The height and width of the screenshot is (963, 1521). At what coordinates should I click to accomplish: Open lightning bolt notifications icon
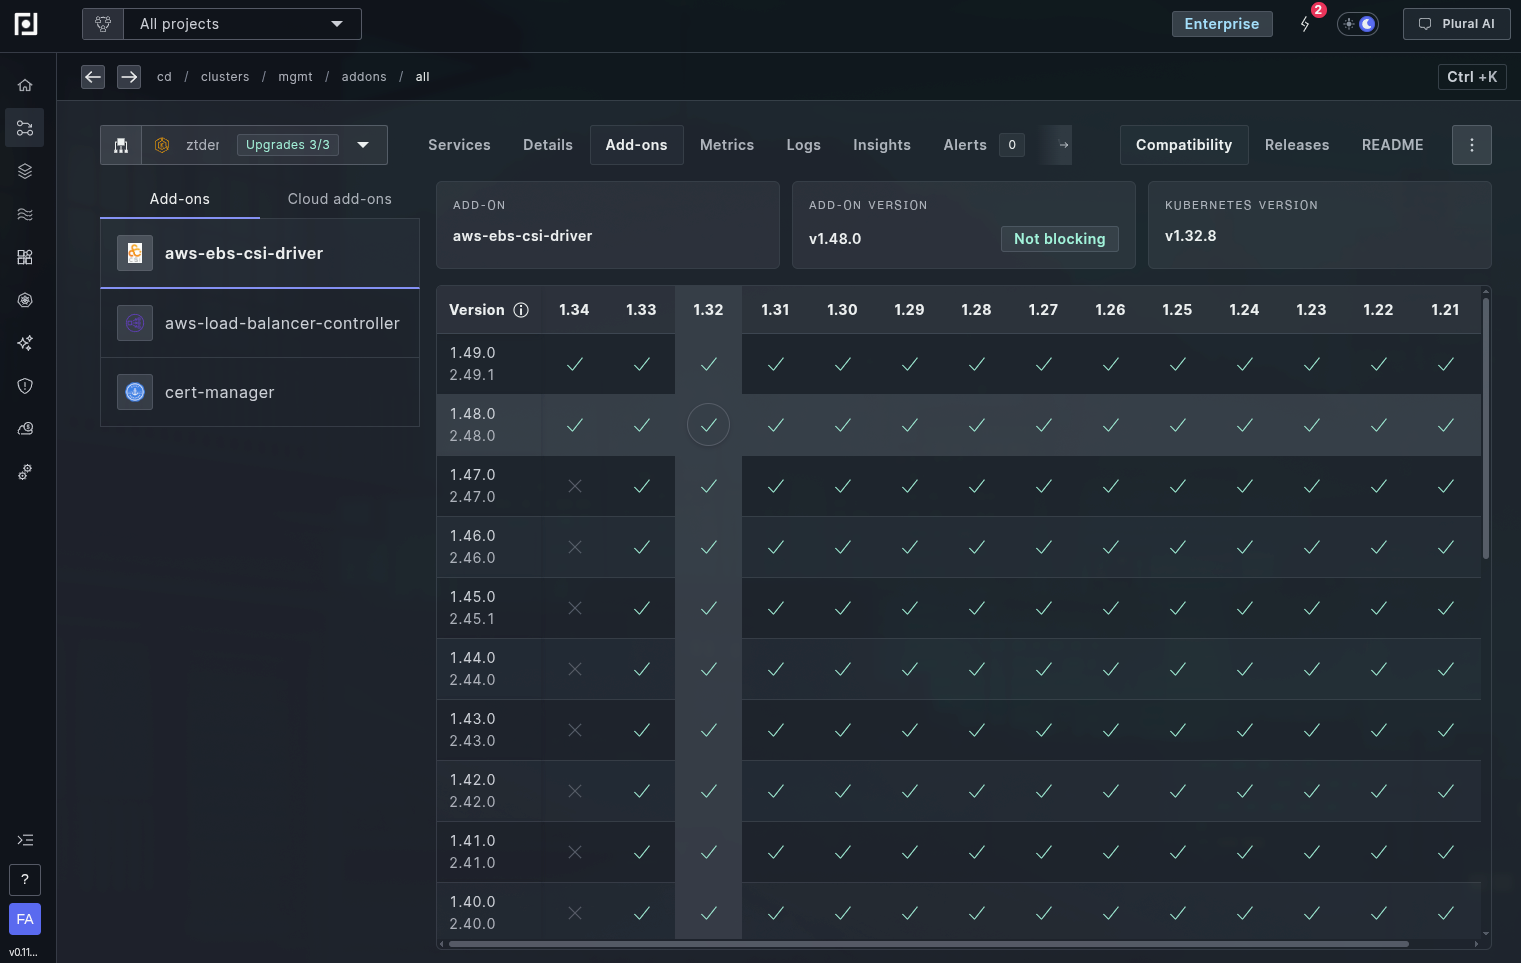1305,24
